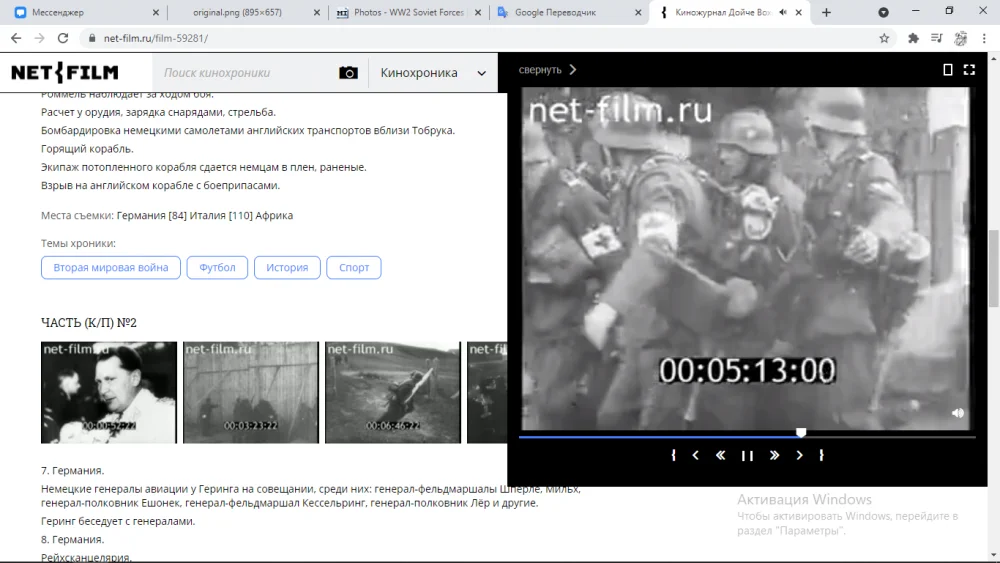The image size is (1000, 563).
Task: Close the Мессенджер tab
Action: click(x=156, y=12)
